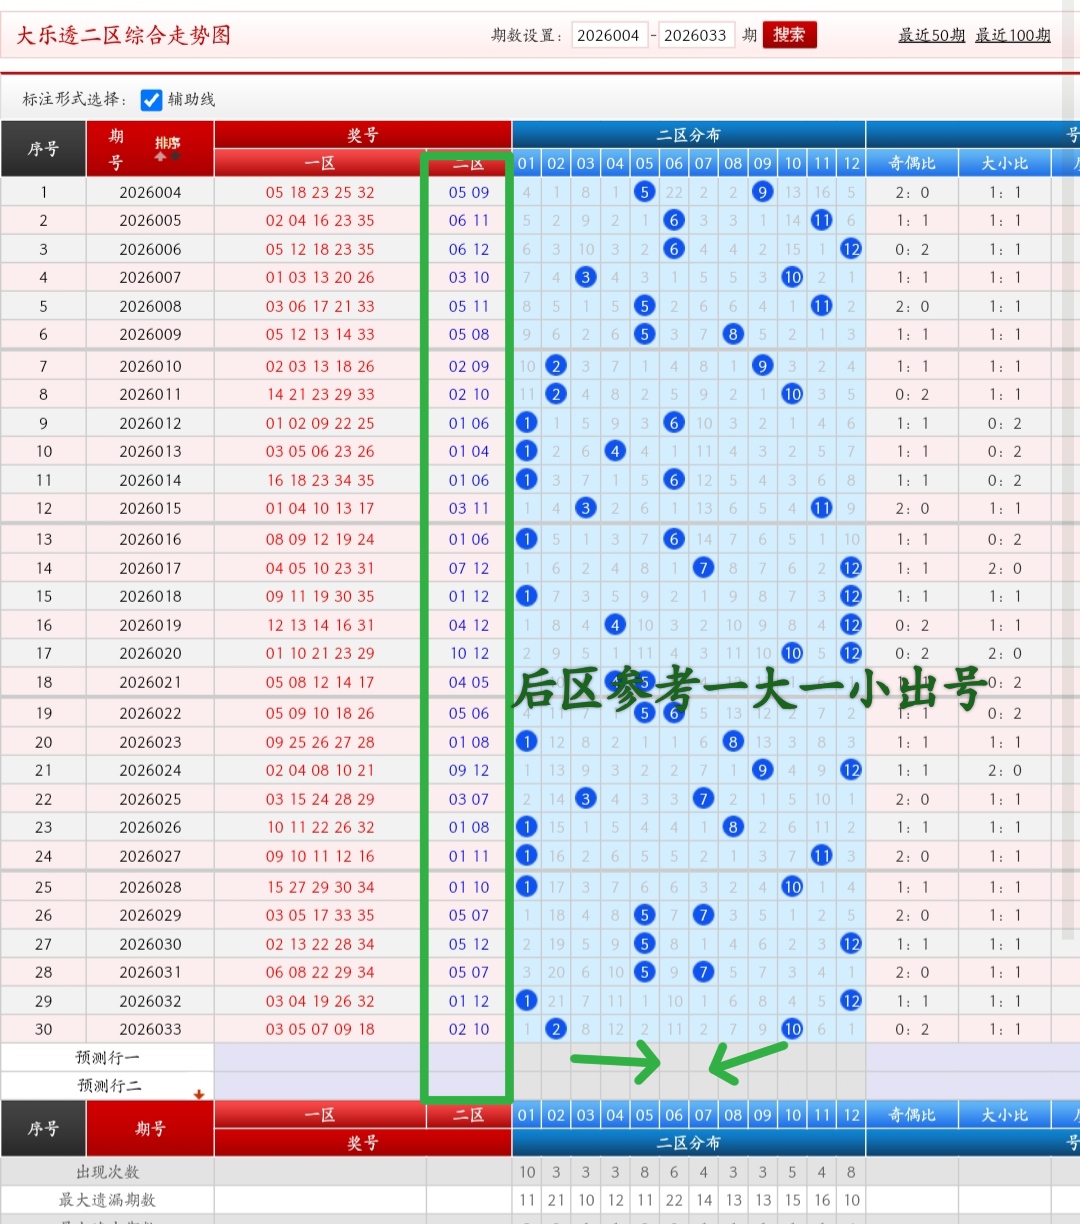Click blue ball 02 in row 2026033

pyautogui.click(x=556, y=1029)
